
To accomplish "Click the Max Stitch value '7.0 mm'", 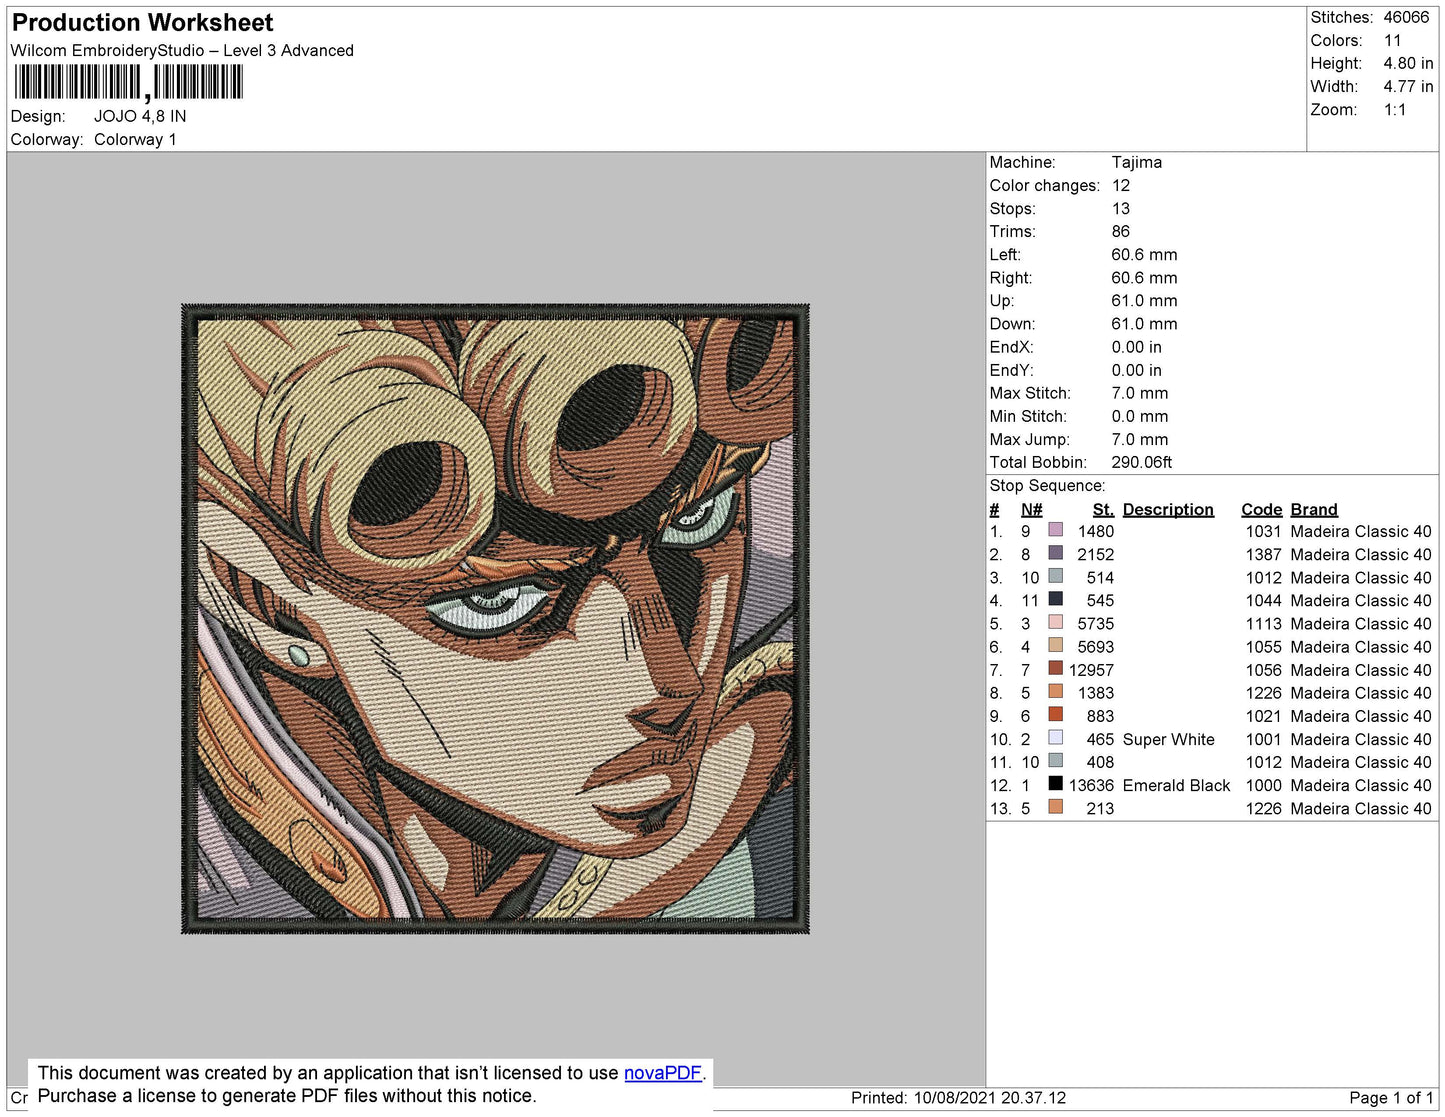I will click(1140, 393).
